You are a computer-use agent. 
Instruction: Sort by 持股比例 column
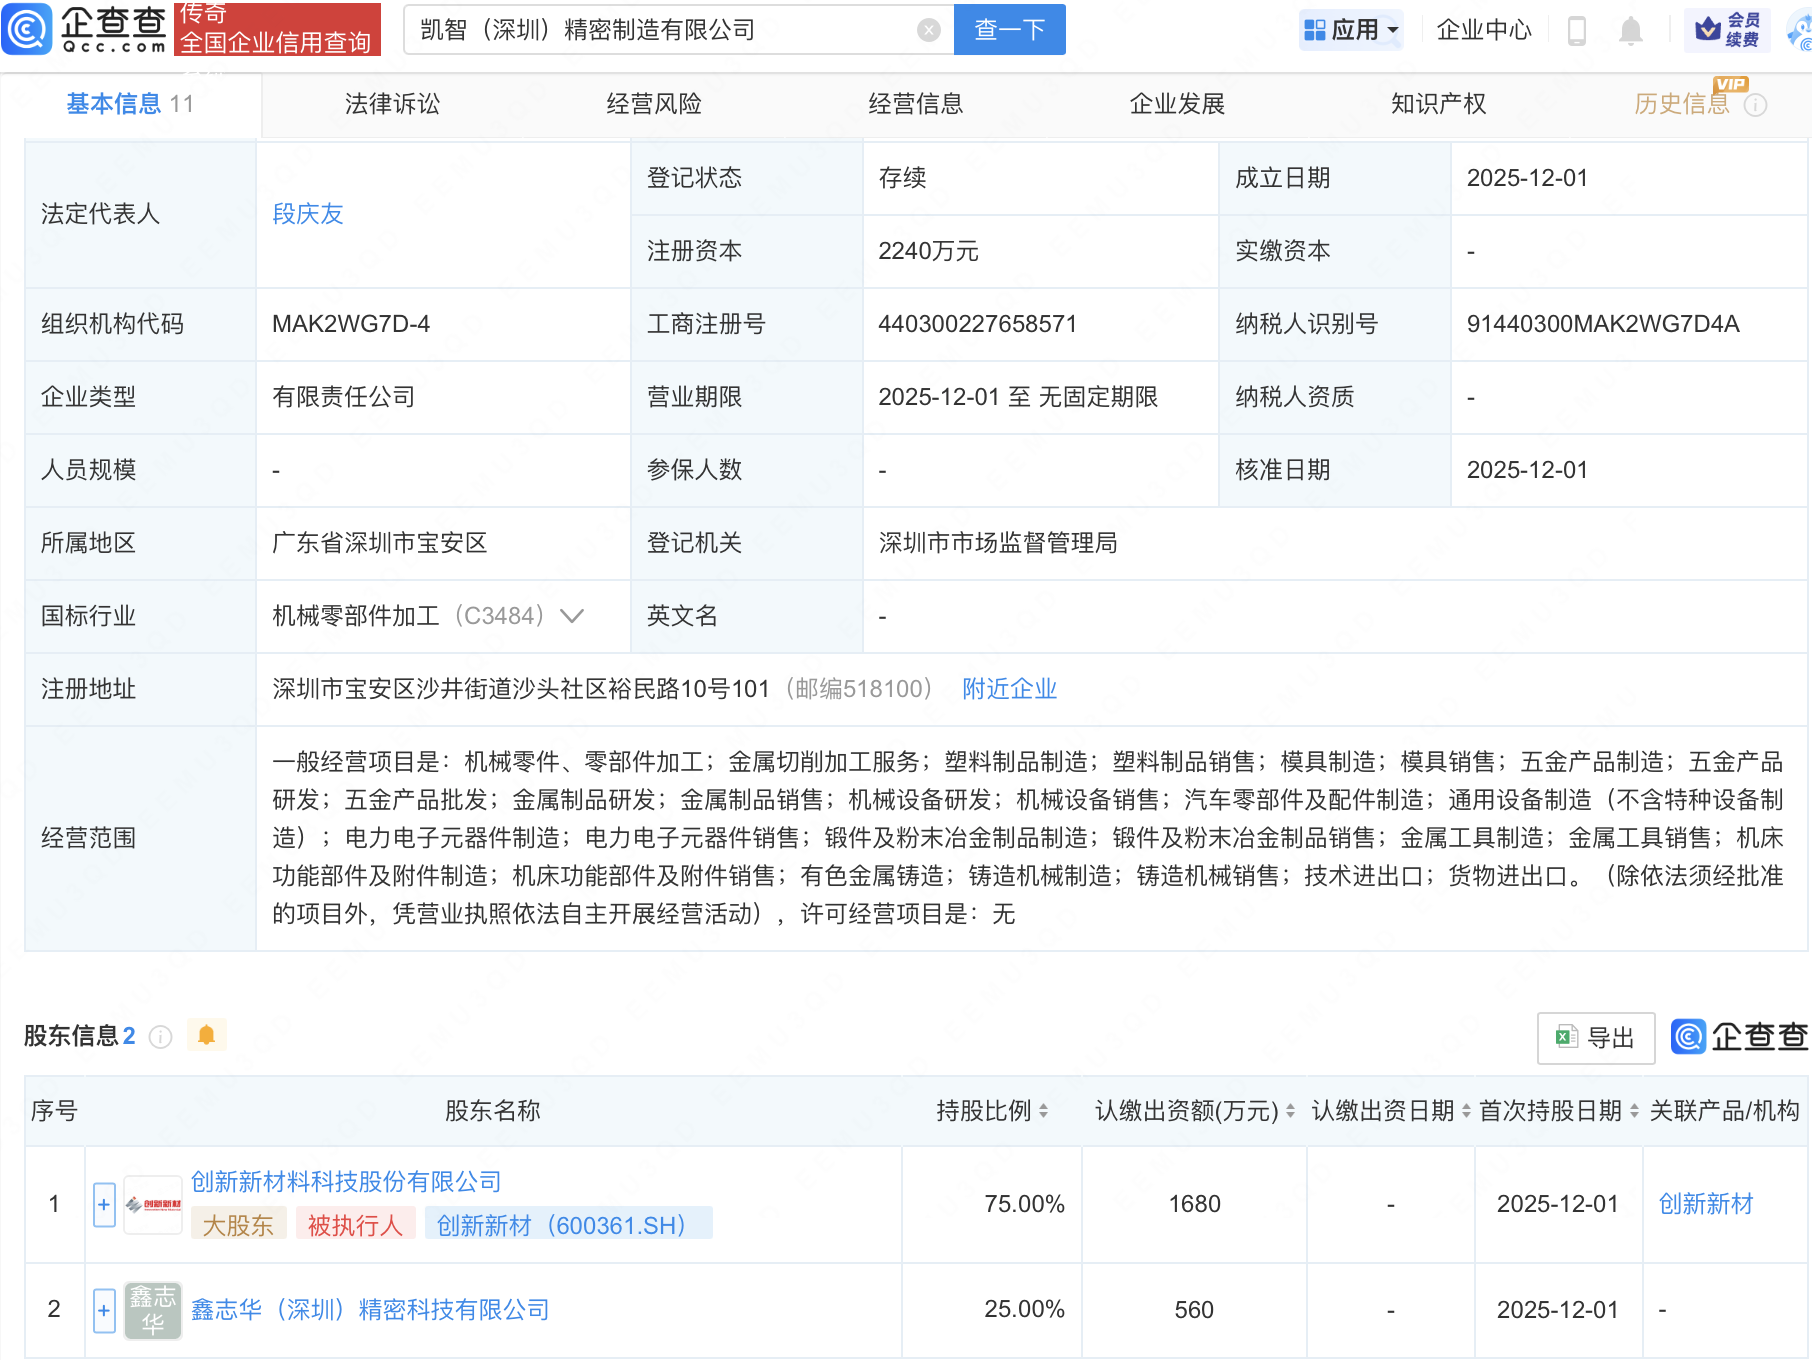tap(1043, 1111)
